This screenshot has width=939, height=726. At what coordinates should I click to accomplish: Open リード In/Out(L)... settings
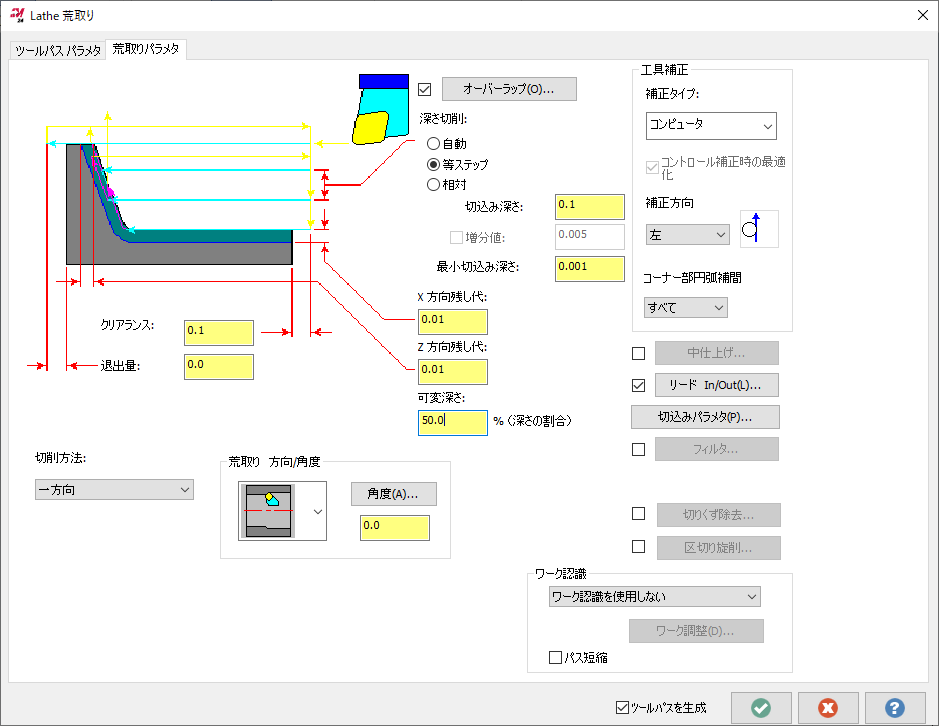[716, 385]
